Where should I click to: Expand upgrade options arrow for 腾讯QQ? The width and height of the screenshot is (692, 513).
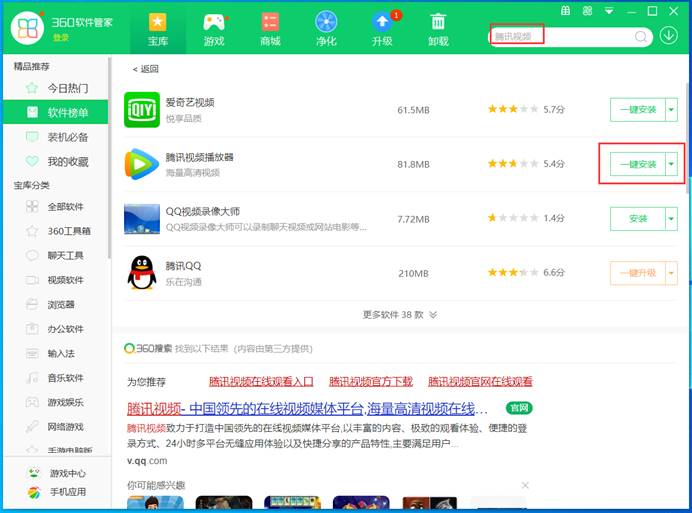(x=671, y=273)
